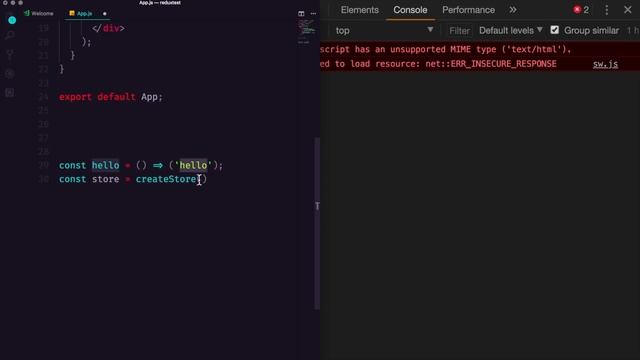The image size is (640, 360).
Task: Click the highlighted 'hello' string literal
Action: coord(193,165)
